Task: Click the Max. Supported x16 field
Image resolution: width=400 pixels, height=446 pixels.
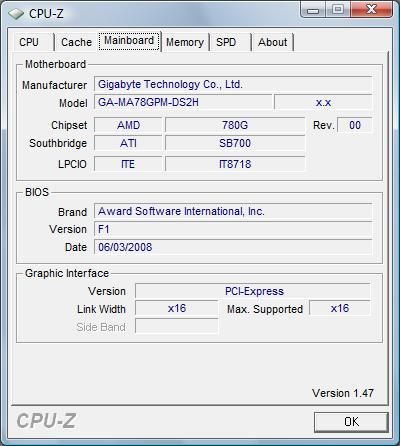Action: [340, 308]
